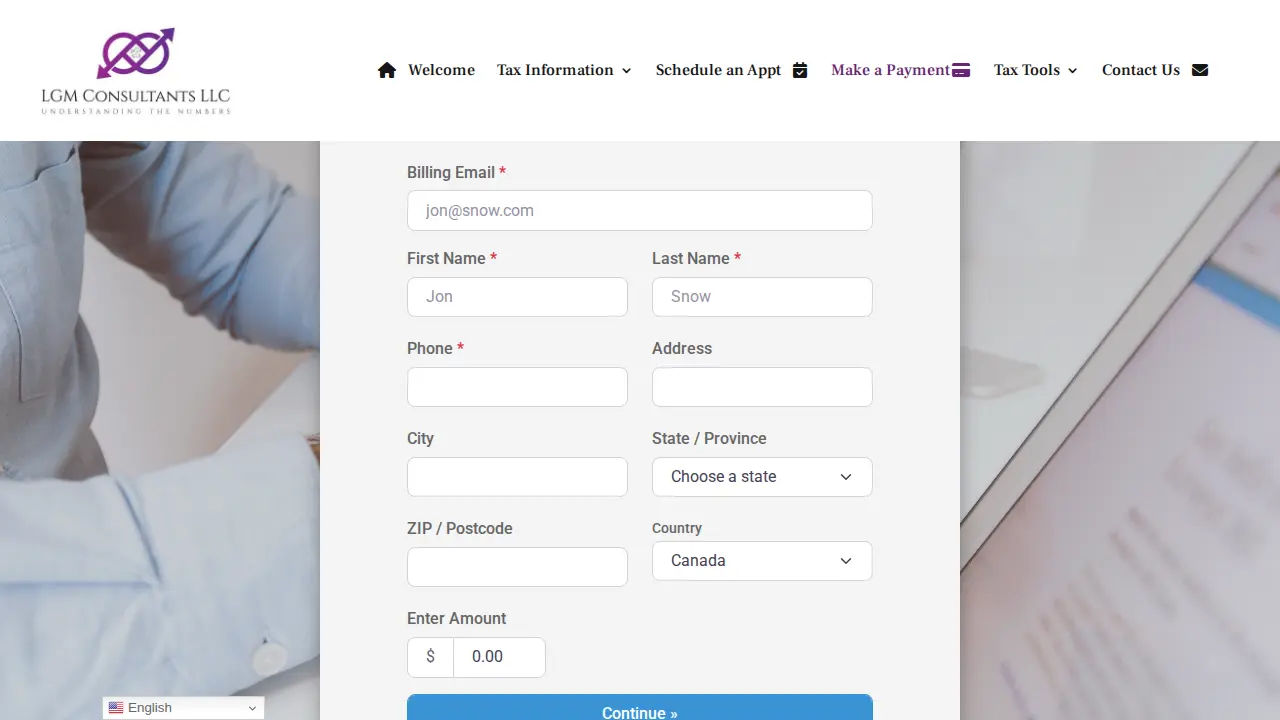Click the Continue button
Screen dimensions: 1280x720
pyautogui.click(x=640, y=708)
